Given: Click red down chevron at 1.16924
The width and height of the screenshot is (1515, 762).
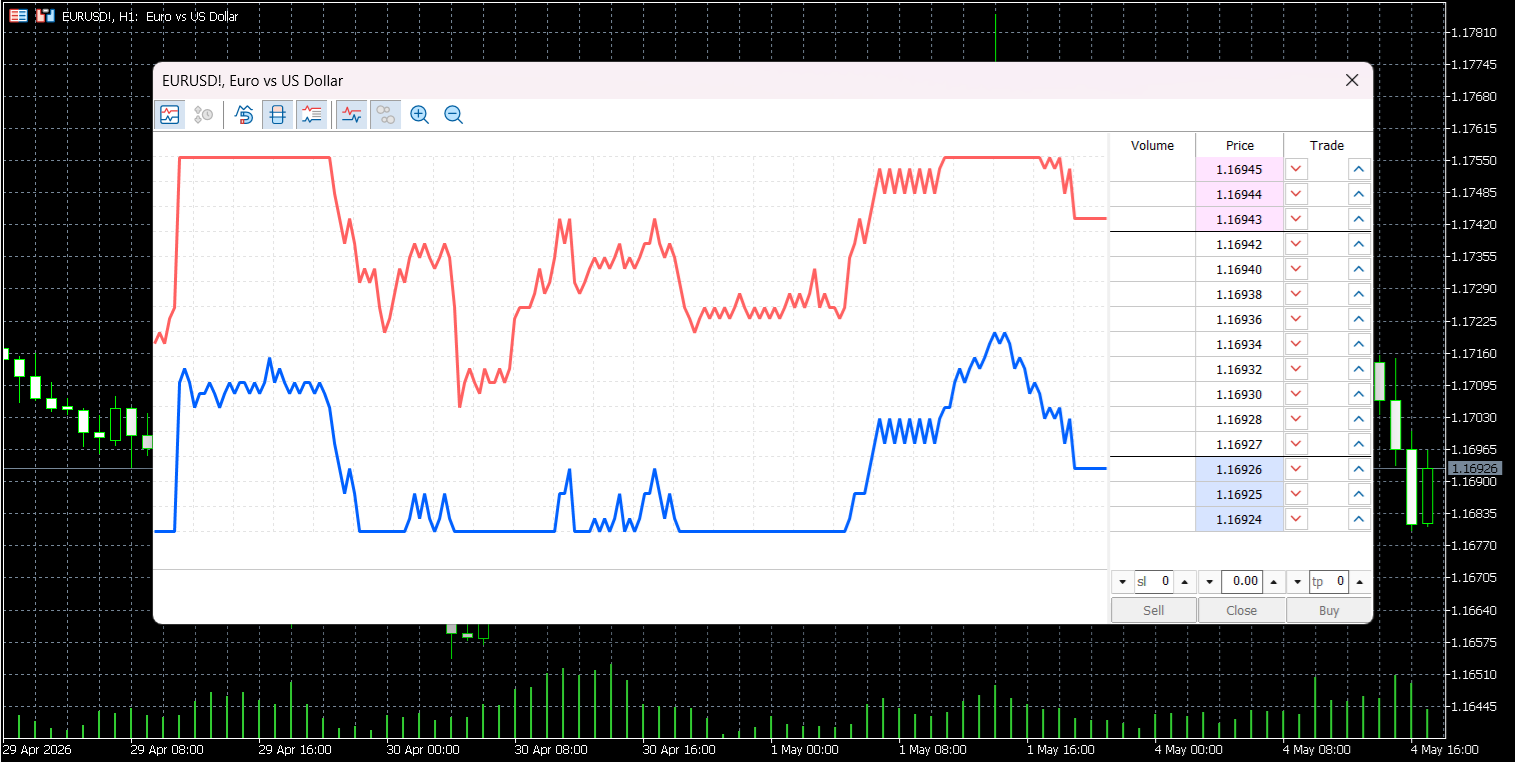Looking at the screenshot, I should 1296,519.
